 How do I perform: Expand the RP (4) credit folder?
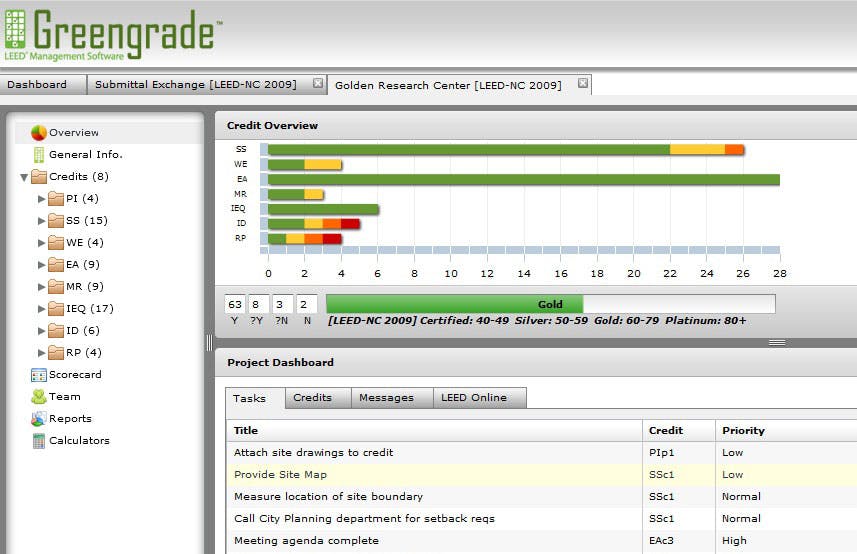[42, 353]
